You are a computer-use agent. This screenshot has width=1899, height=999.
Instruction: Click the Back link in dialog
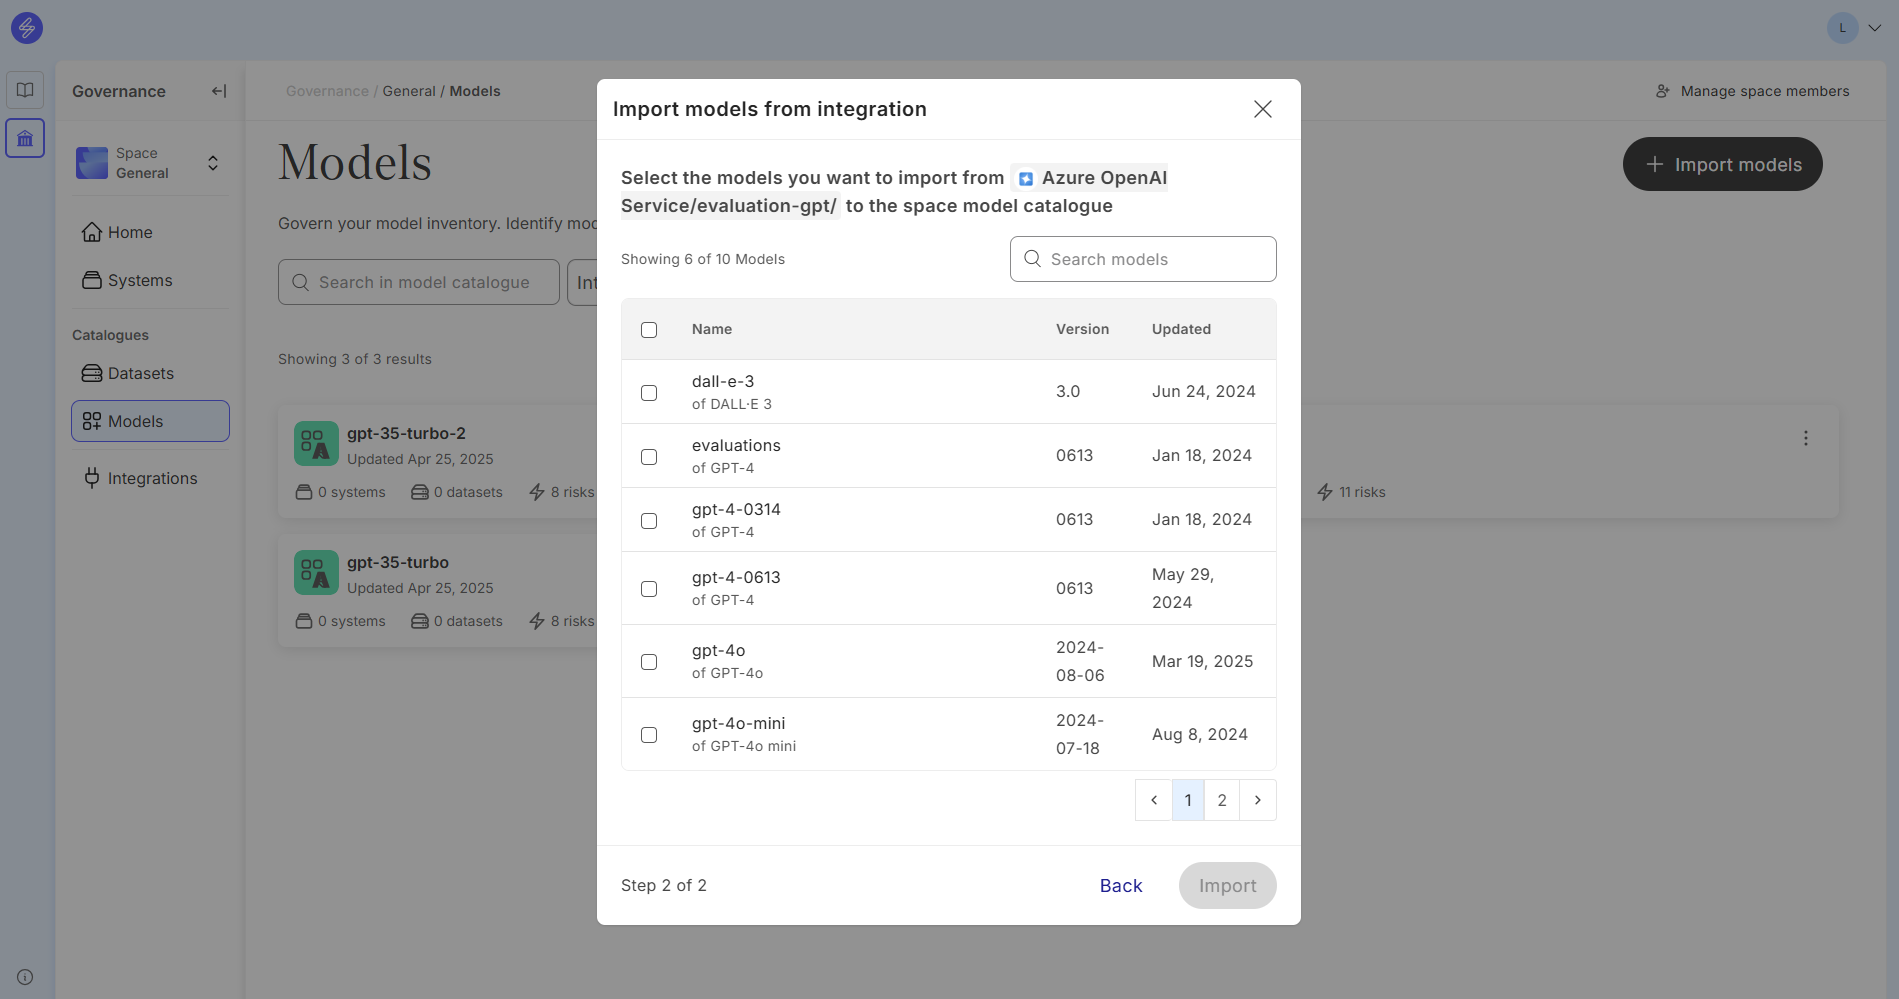pos(1120,886)
